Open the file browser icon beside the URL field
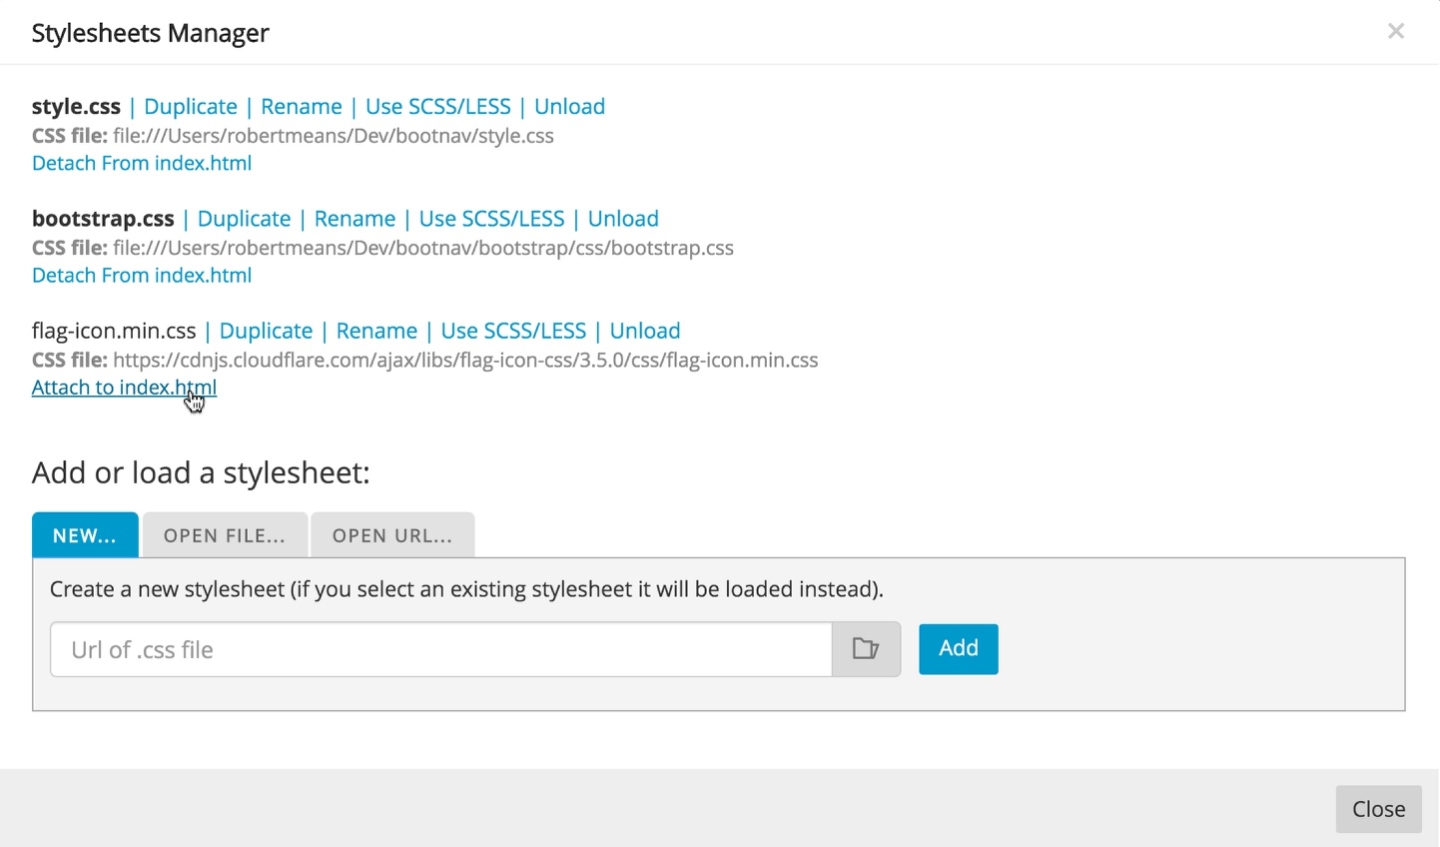 [865, 649]
